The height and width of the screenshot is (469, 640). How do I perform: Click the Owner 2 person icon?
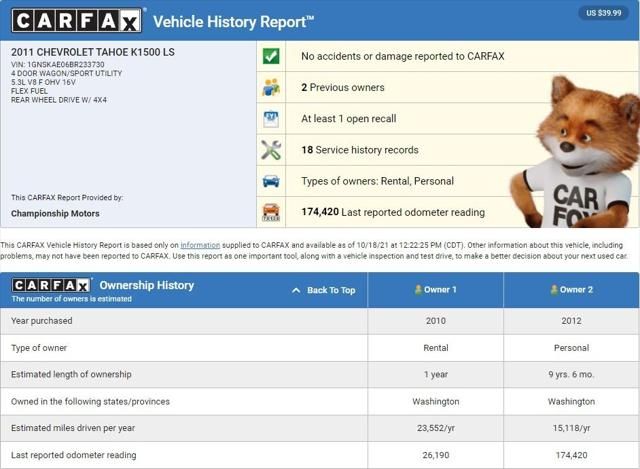[x=554, y=289]
